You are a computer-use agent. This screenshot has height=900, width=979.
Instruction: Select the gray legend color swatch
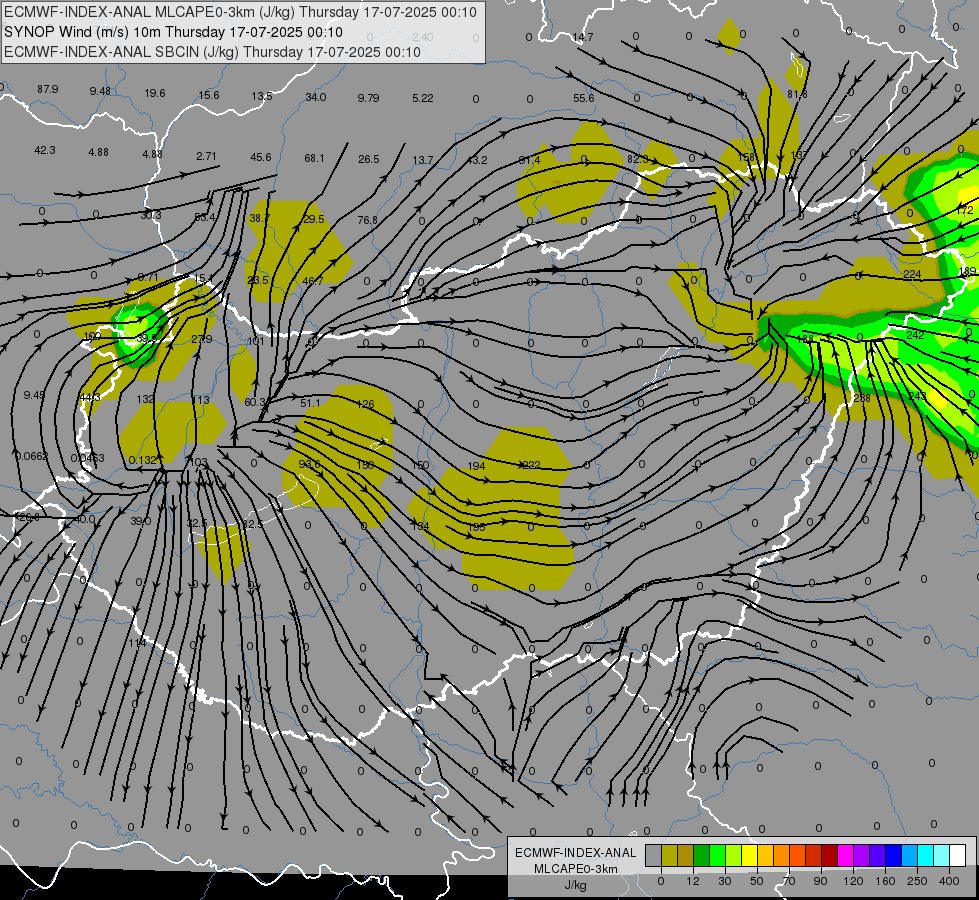(x=654, y=856)
